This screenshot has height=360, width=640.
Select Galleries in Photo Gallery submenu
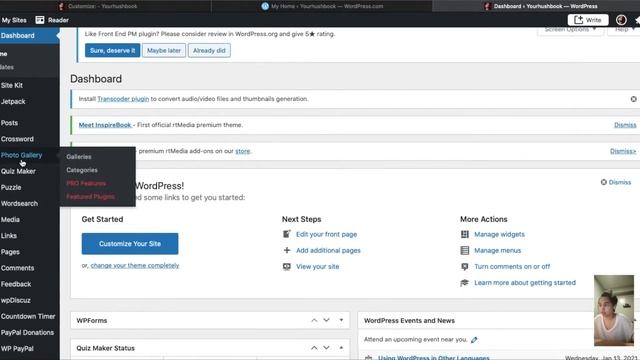pos(79,157)
